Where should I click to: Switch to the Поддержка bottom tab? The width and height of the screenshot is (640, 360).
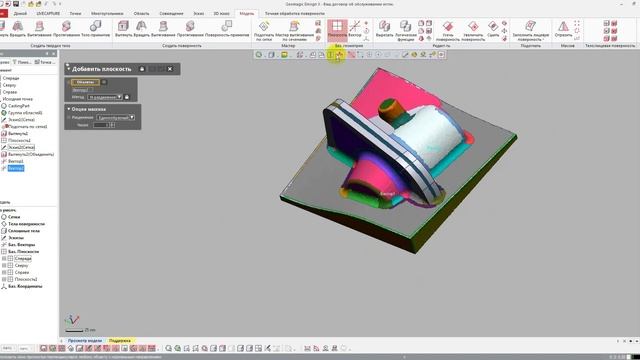tap(120, 340)
